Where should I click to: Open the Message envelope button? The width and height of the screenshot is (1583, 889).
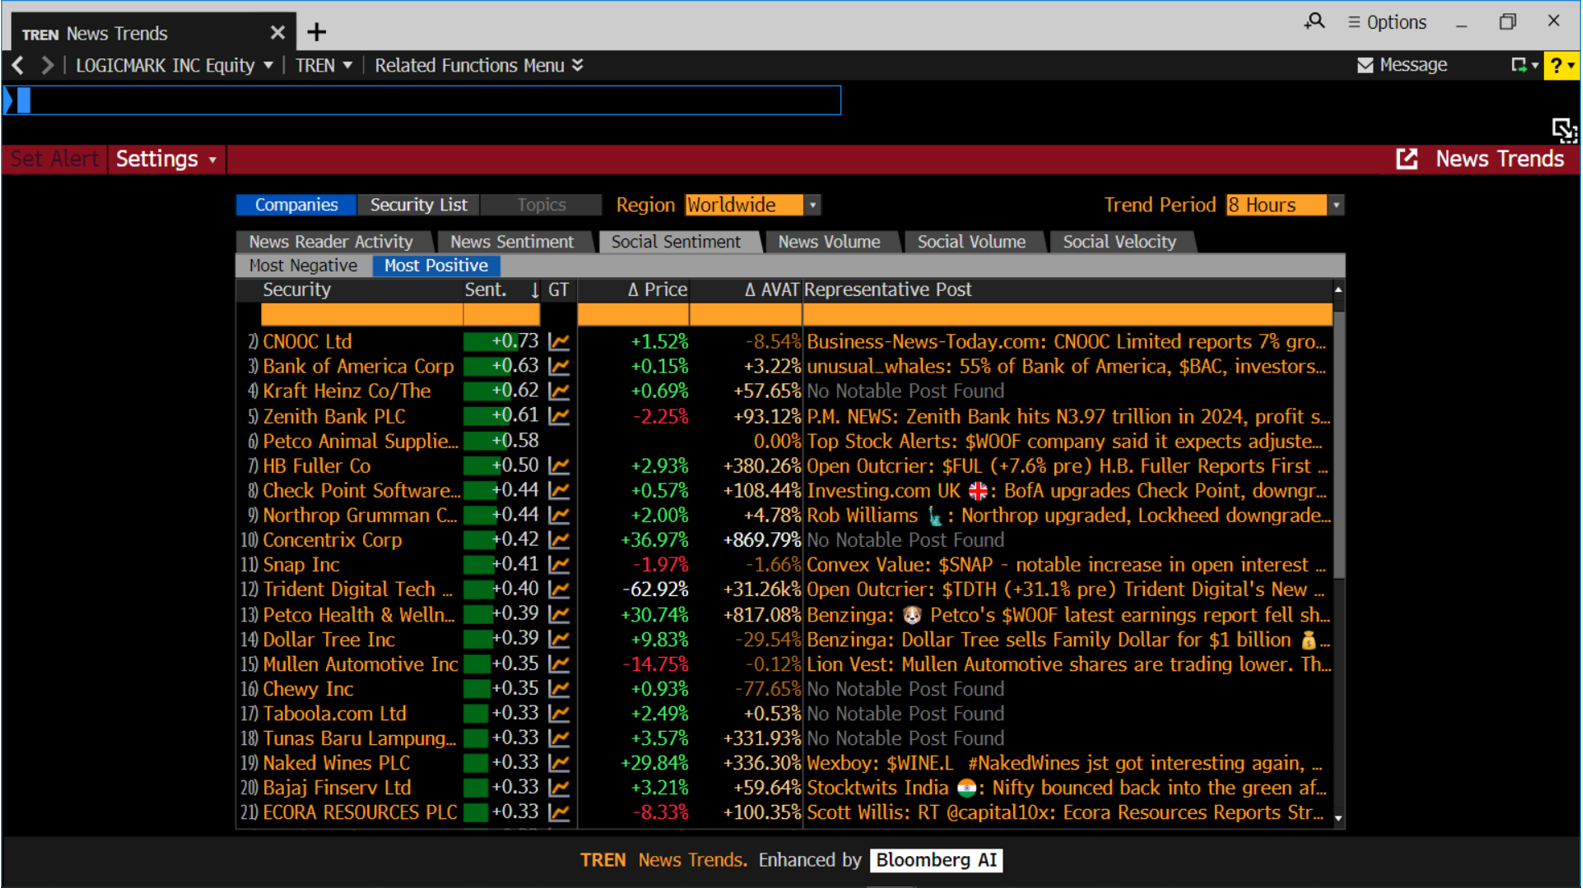(1402, 65)
